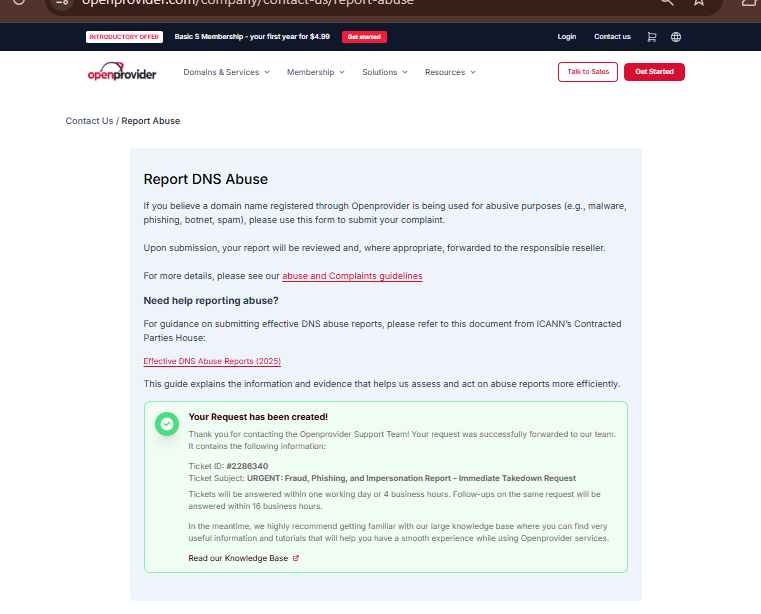Click the green checkmark success icon
The height and width of the screenshot is (614, 761).
coord(167,424)
